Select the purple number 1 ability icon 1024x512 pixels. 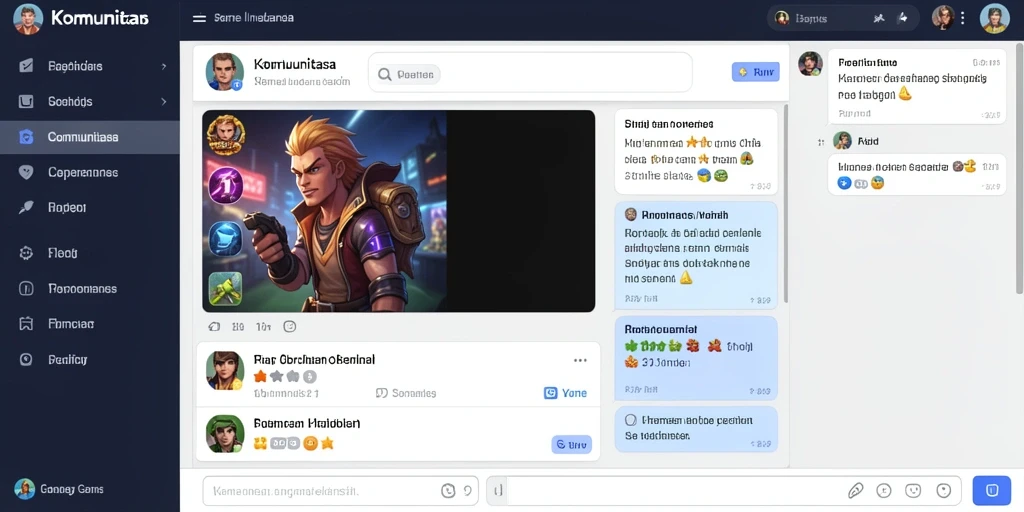[225, 185]
